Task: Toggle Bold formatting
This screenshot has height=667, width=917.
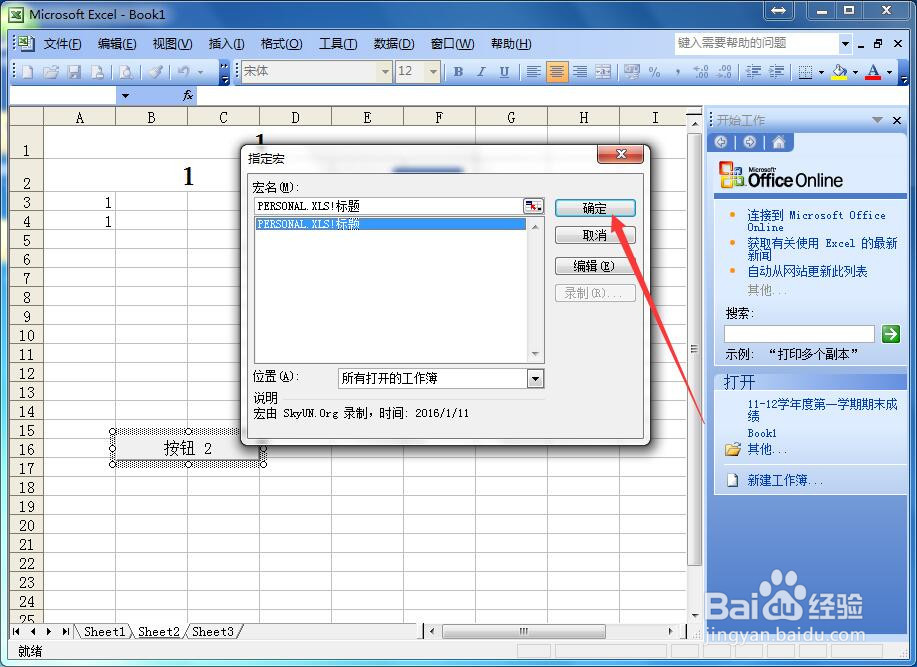Action: point(458,72)
